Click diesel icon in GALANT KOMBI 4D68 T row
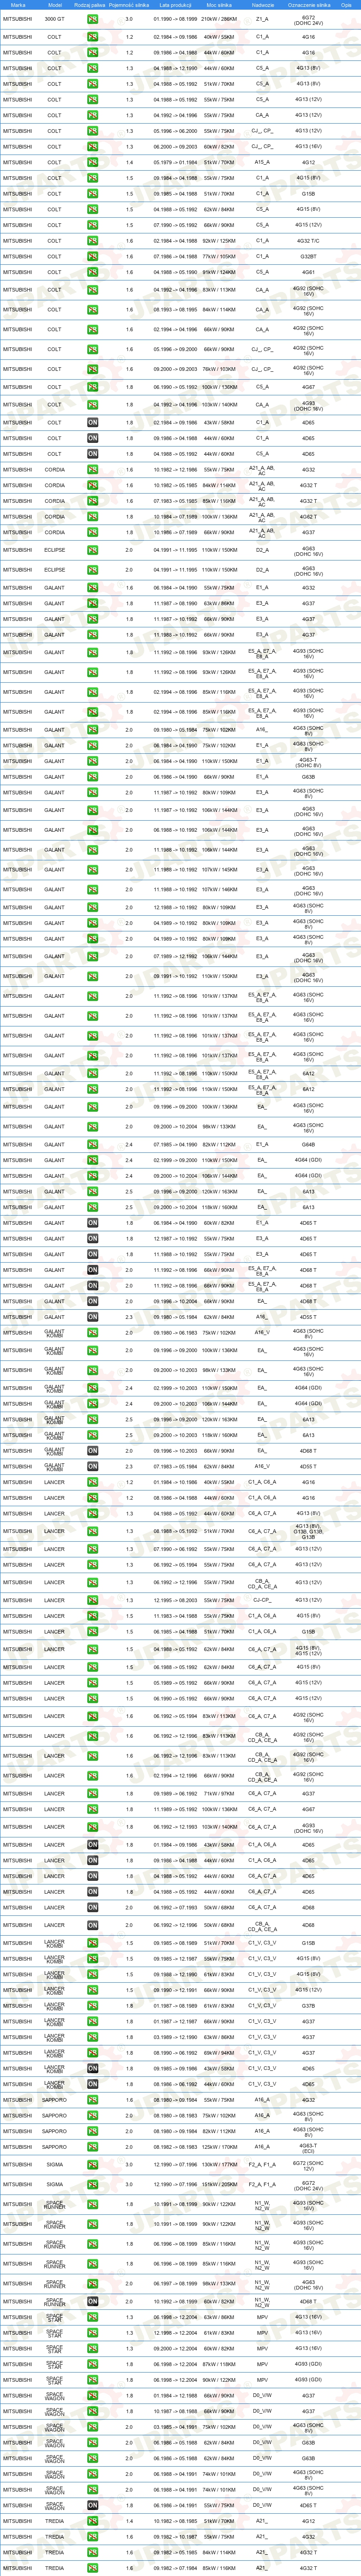 (x=92, y=1450)
